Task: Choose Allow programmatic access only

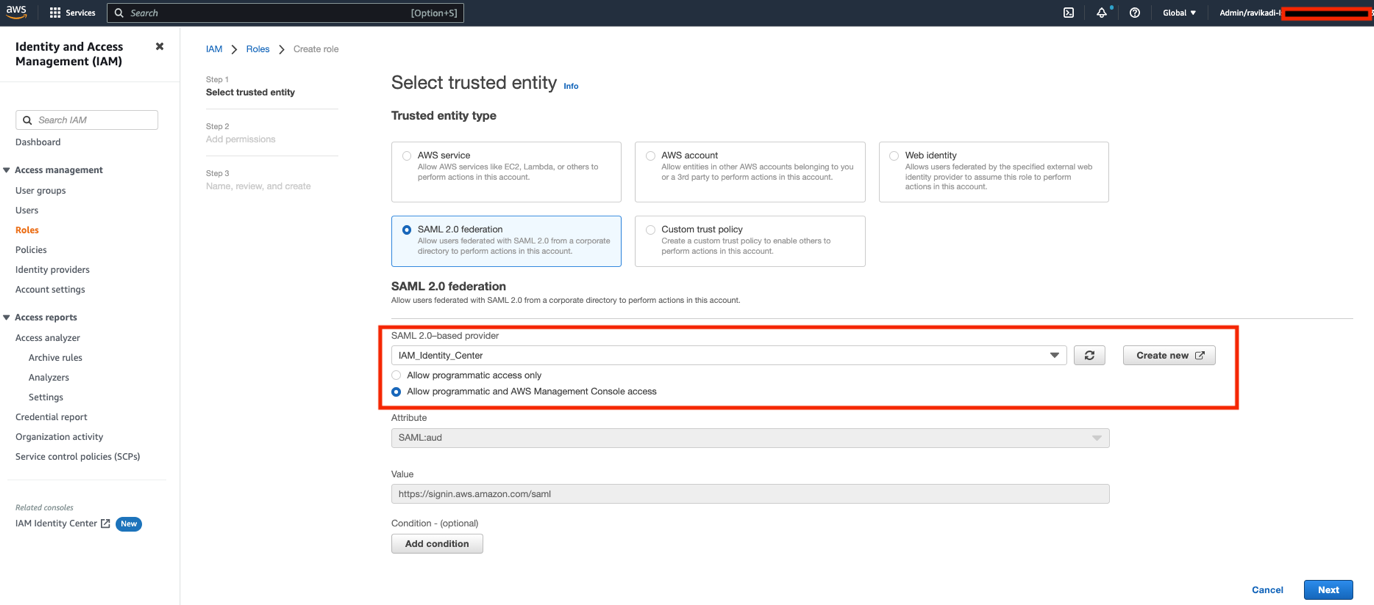Action: 396,375
